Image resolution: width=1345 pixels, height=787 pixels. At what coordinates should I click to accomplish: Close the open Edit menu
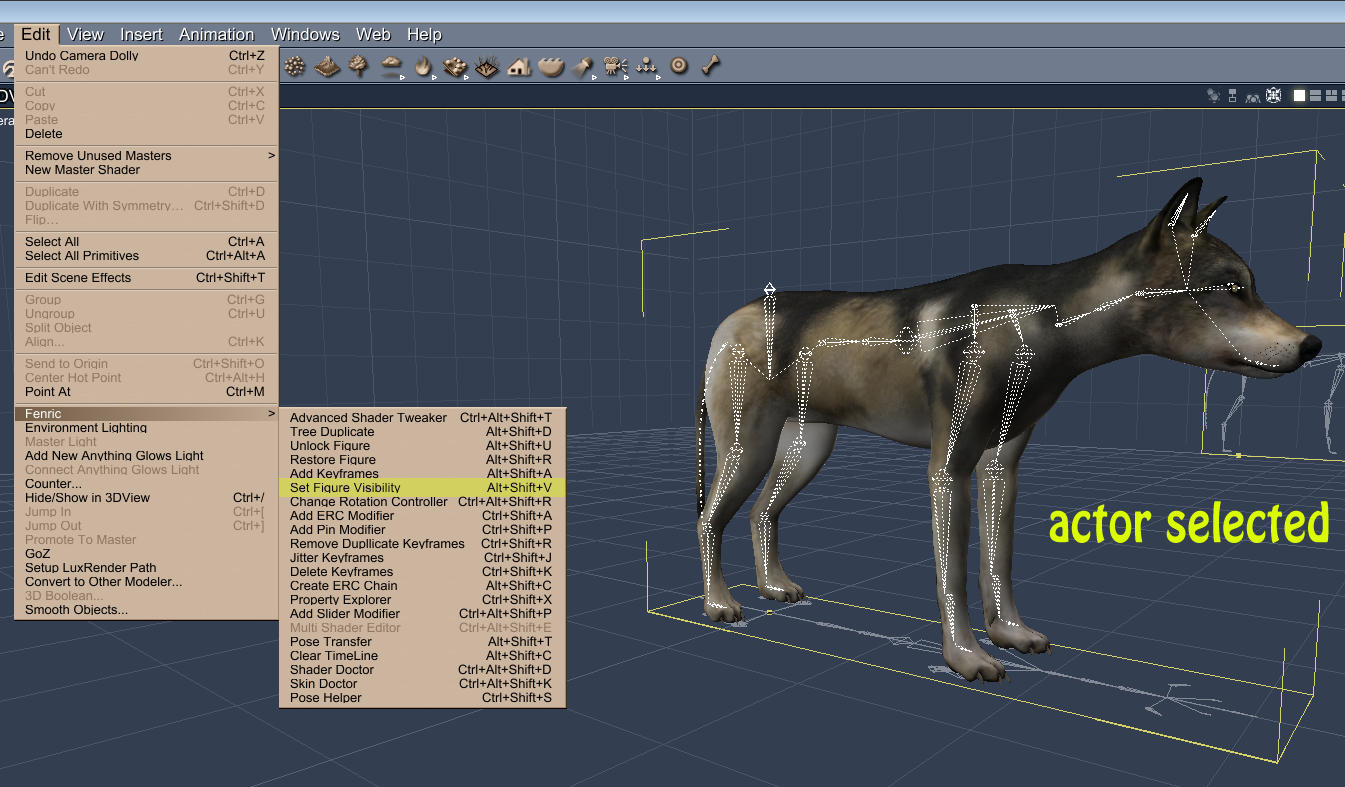[x=36, y=34]
